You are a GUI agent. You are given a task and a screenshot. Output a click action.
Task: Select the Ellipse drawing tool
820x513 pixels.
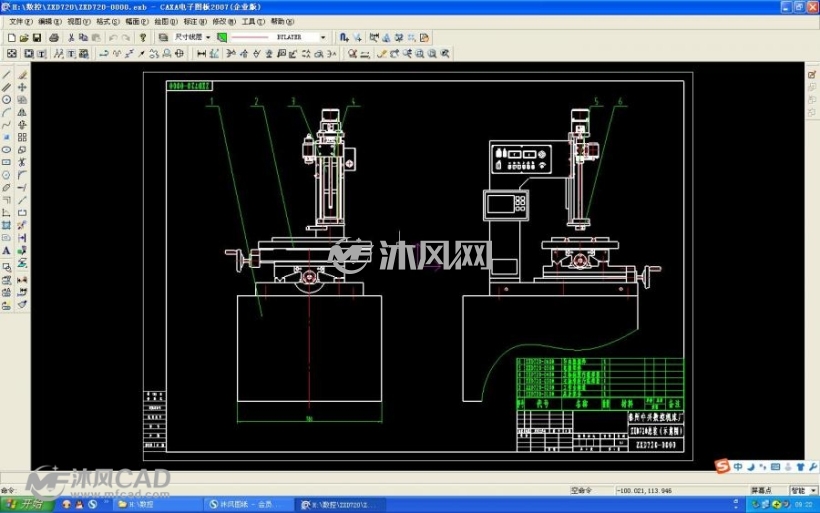pyautogui.click(x=6, y=150)
